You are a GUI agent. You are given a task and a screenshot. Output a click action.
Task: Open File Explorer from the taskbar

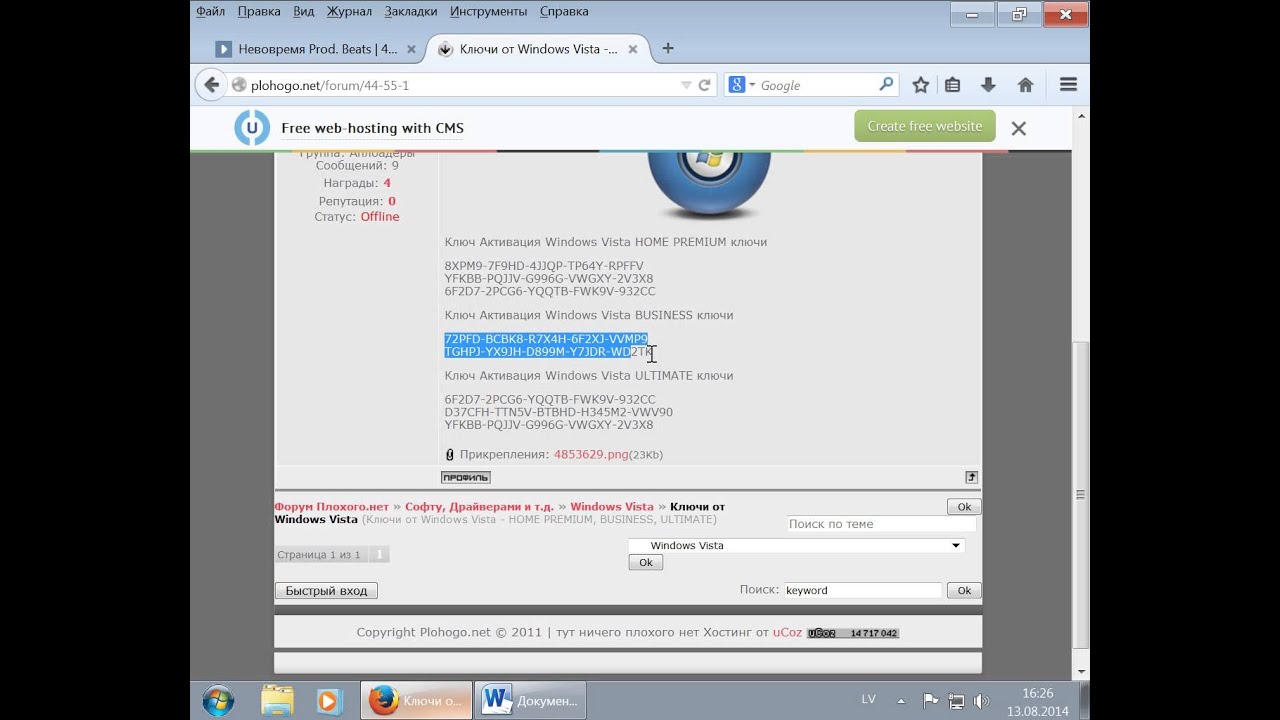point(277,701)
